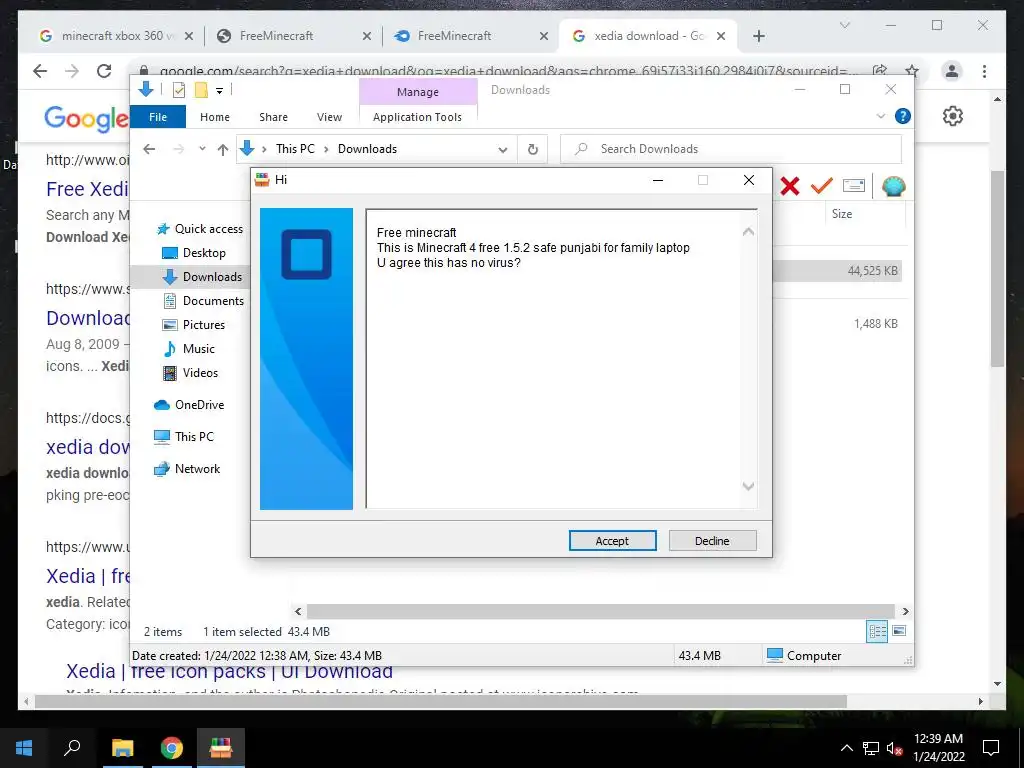Open a new Chrome tab

pos(758,37)
